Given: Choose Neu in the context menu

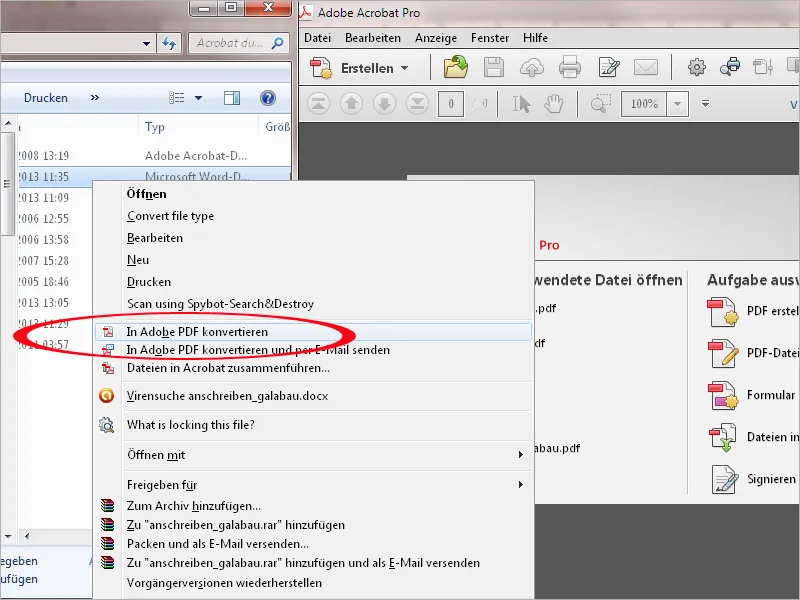Looking at the screenshot, I should [x=313, y=260].
